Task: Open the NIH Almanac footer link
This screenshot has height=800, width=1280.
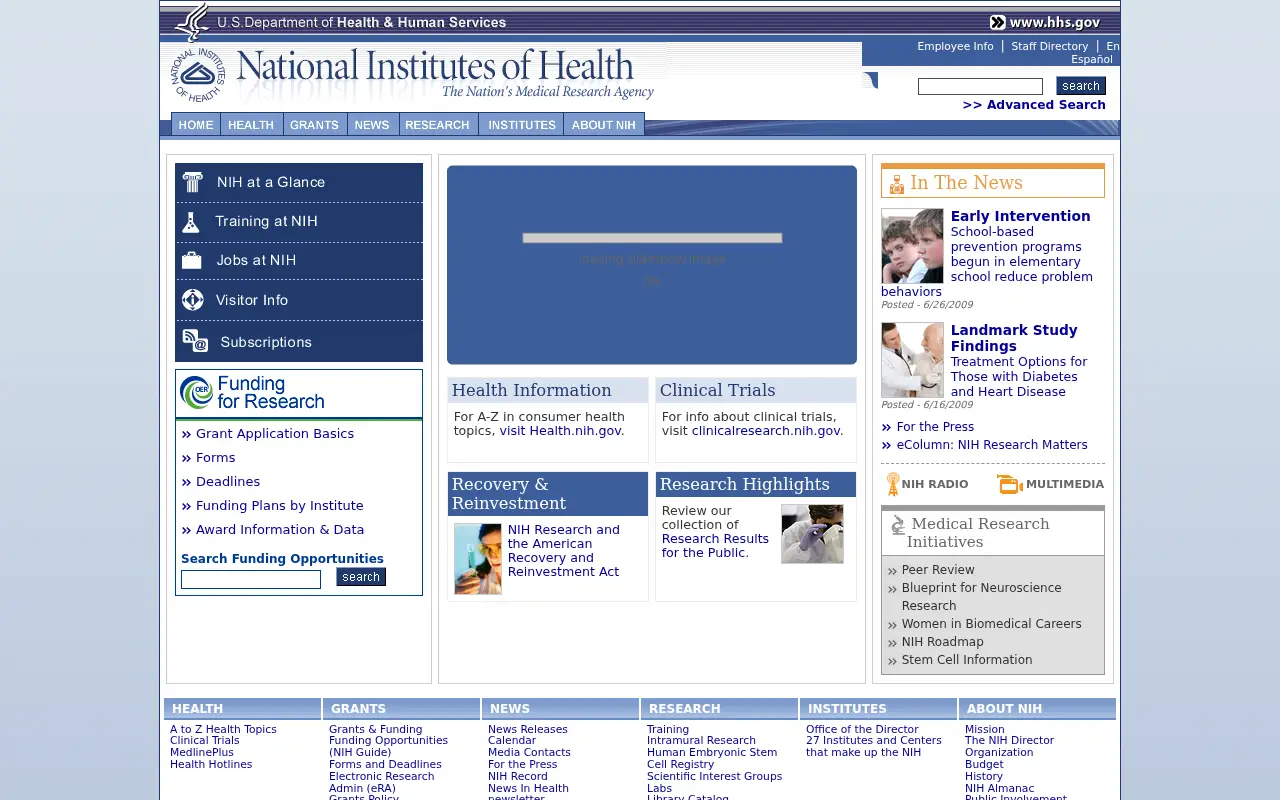Action: (1000, 789)
